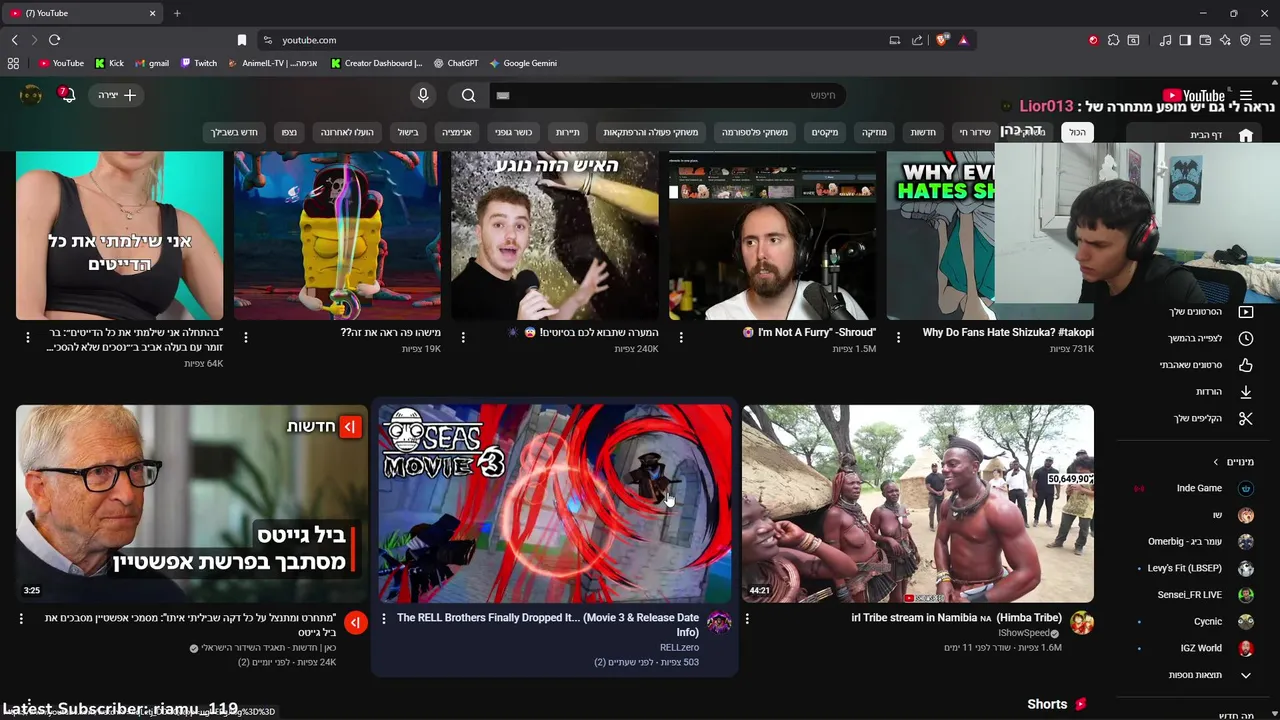Select the Recently uploaded (הועלו לאחרונה) chip
Image resolution: width=1280 pixels, height=720 pixels.
coord(347,132)
